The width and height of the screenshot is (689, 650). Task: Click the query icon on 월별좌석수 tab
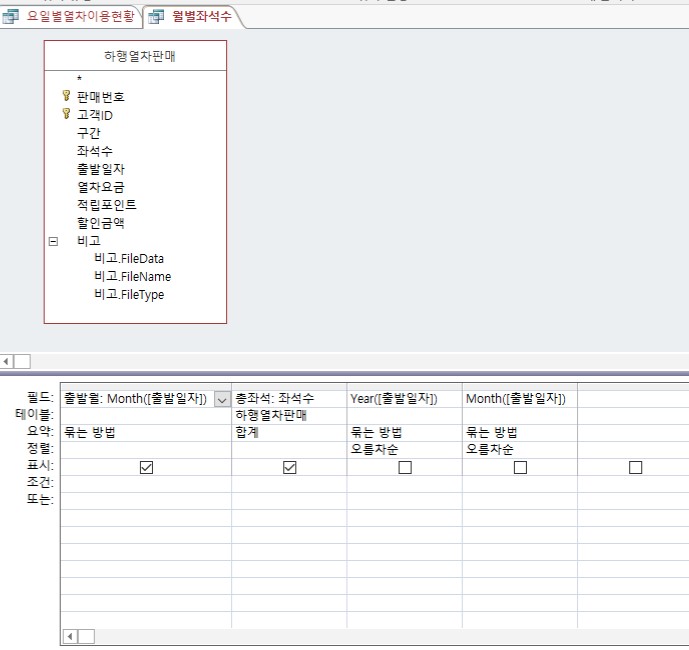coord(157,17)
